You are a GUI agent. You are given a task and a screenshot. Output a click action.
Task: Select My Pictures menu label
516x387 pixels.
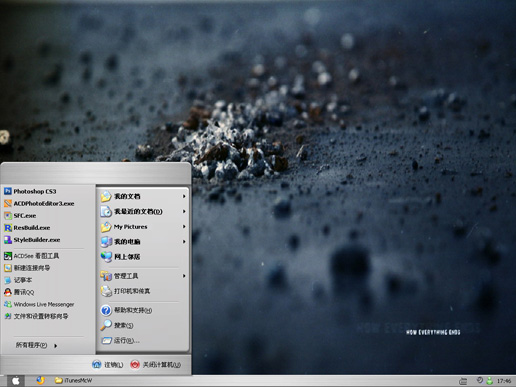point(130,227)
